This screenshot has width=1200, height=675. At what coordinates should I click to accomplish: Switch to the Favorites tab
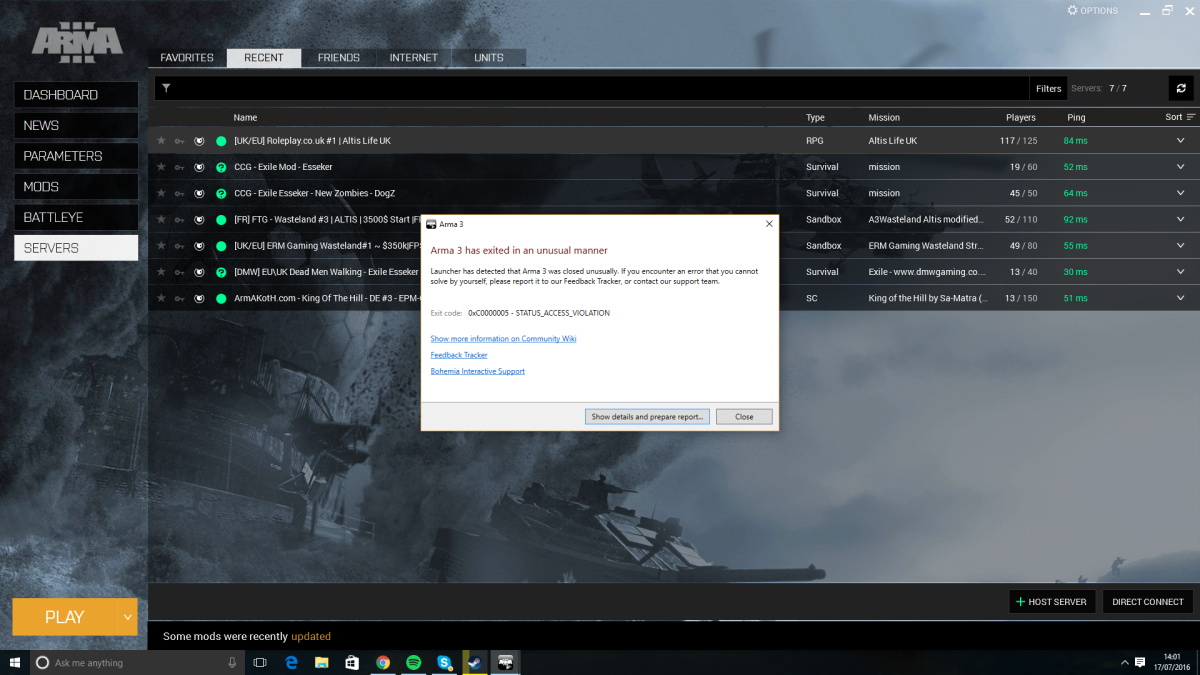(187, 58)
